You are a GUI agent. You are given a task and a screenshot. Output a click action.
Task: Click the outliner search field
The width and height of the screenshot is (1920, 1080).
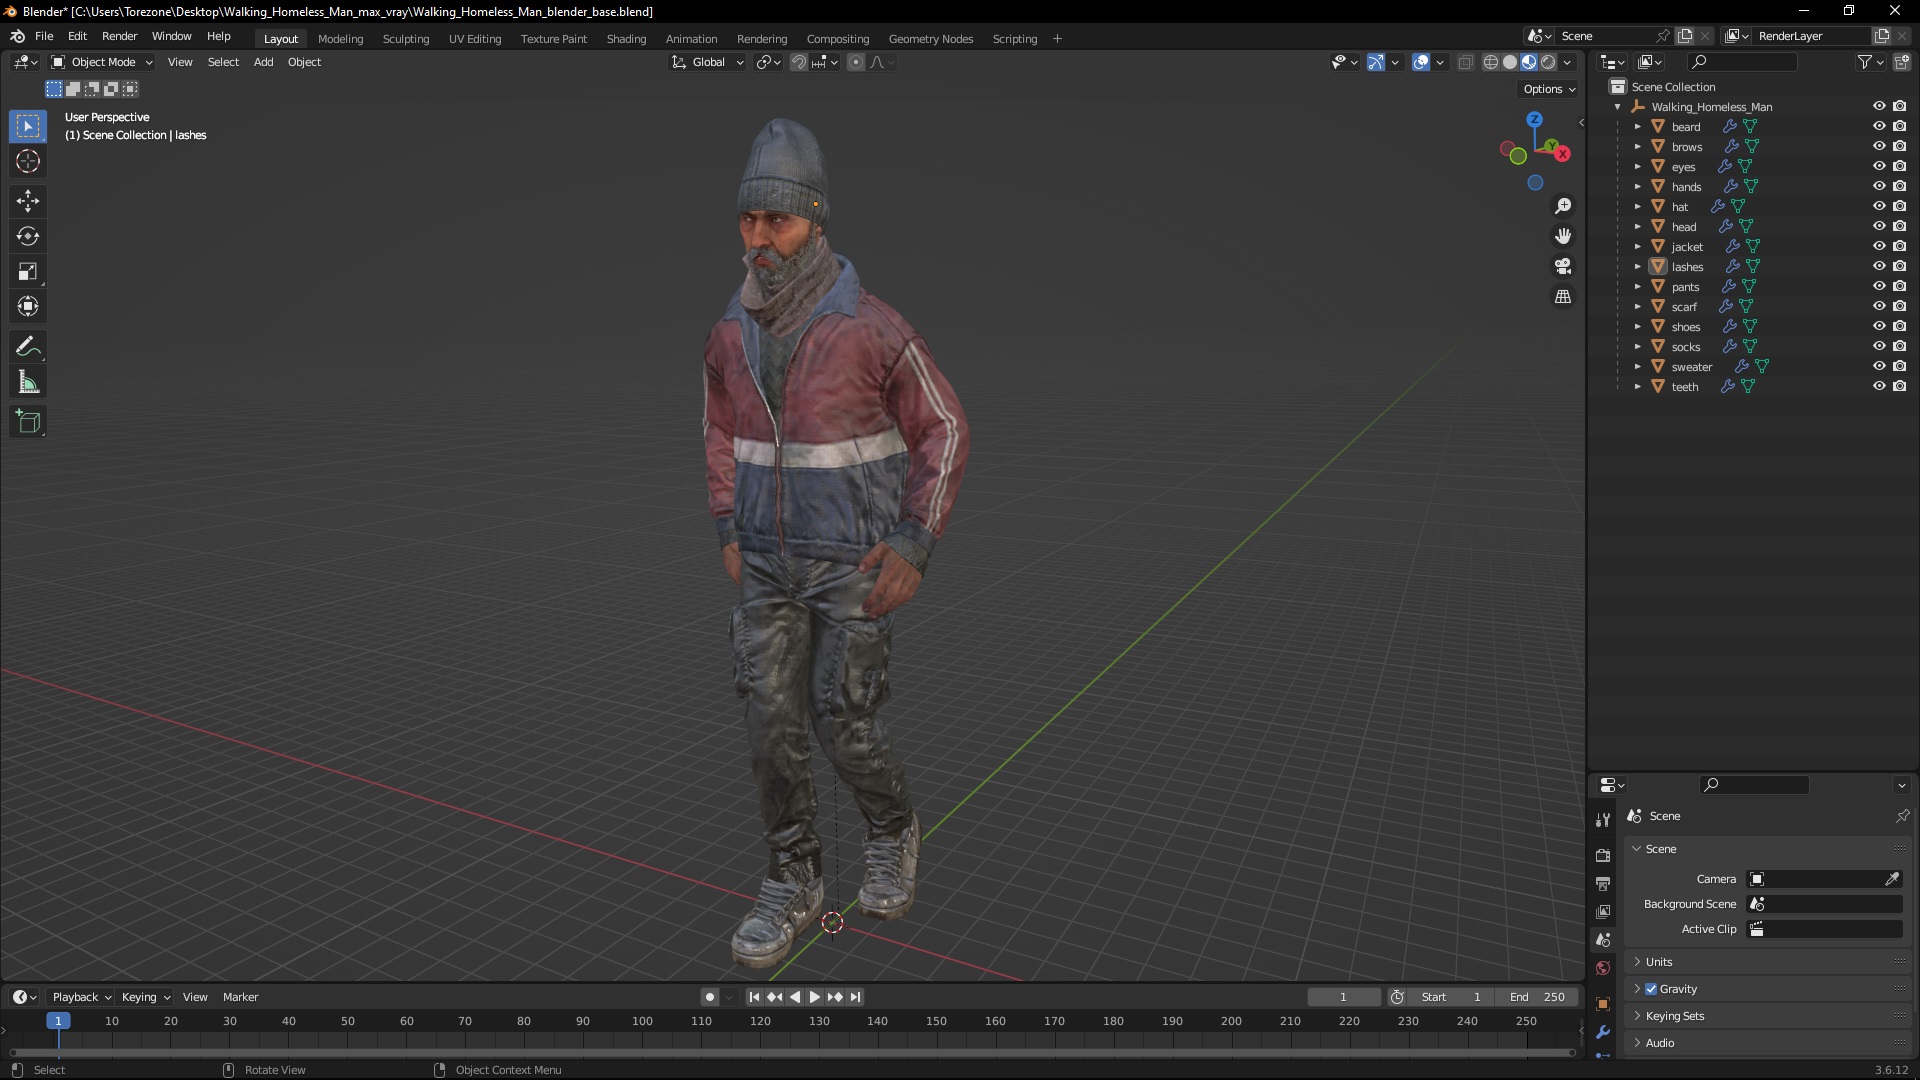click(x=1741, y=62)
